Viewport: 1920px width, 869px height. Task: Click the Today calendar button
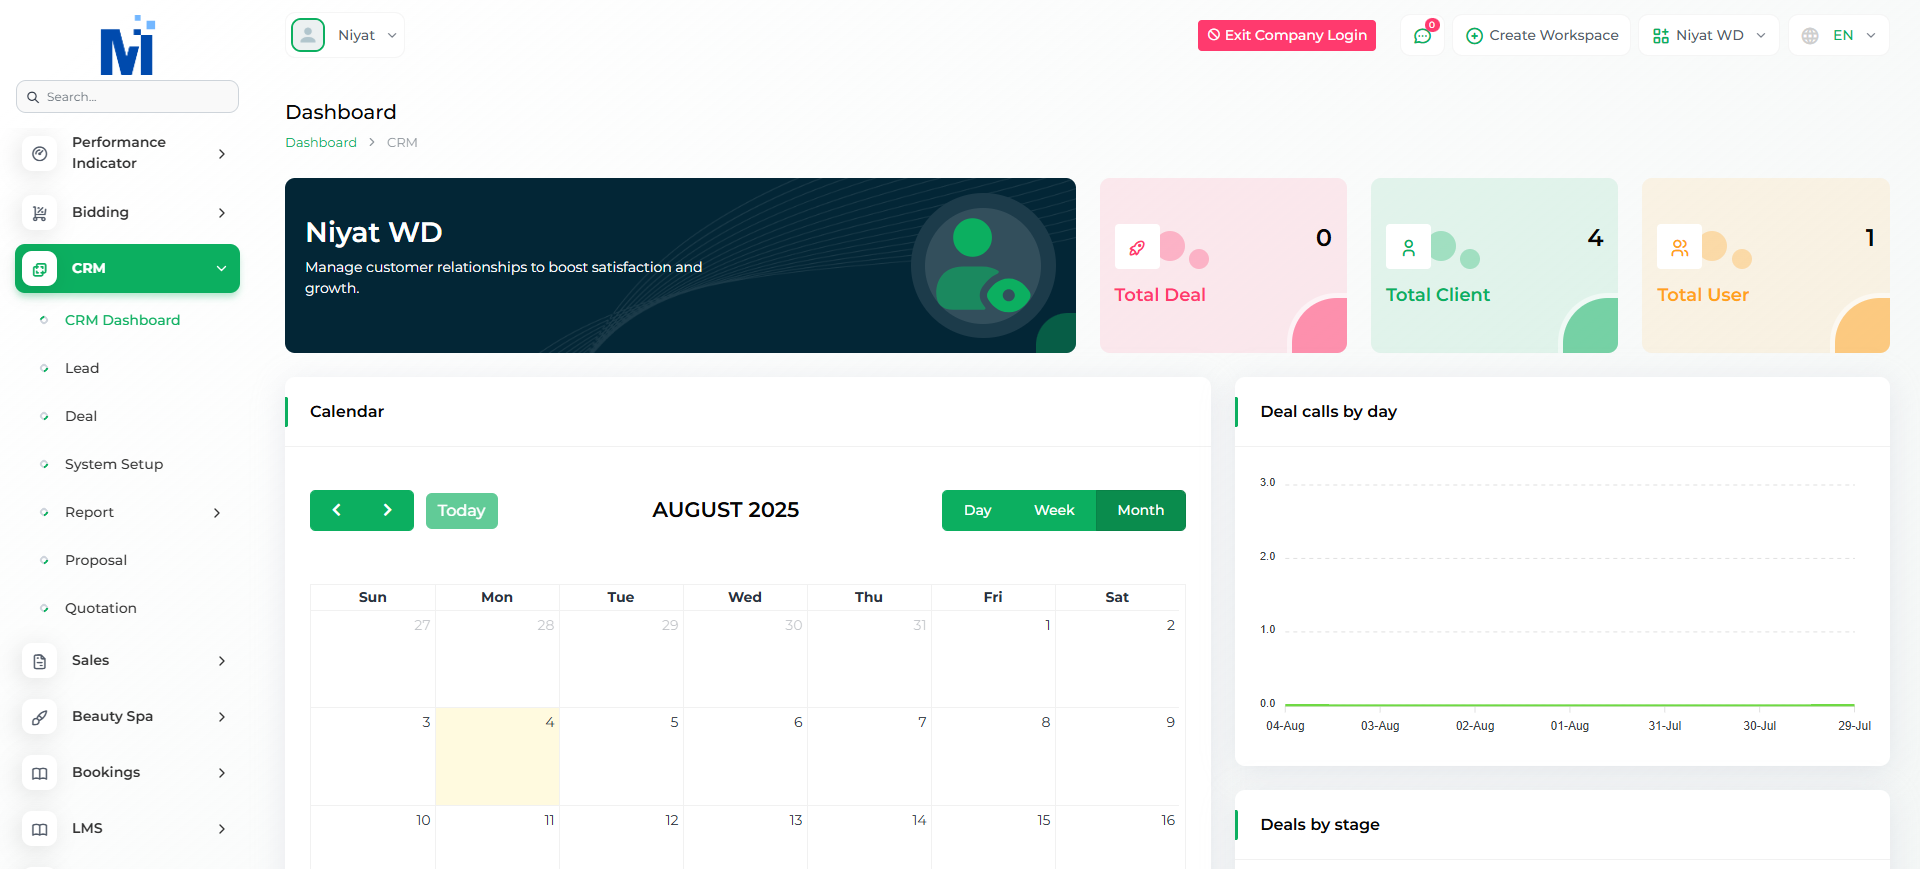(461, 511)
